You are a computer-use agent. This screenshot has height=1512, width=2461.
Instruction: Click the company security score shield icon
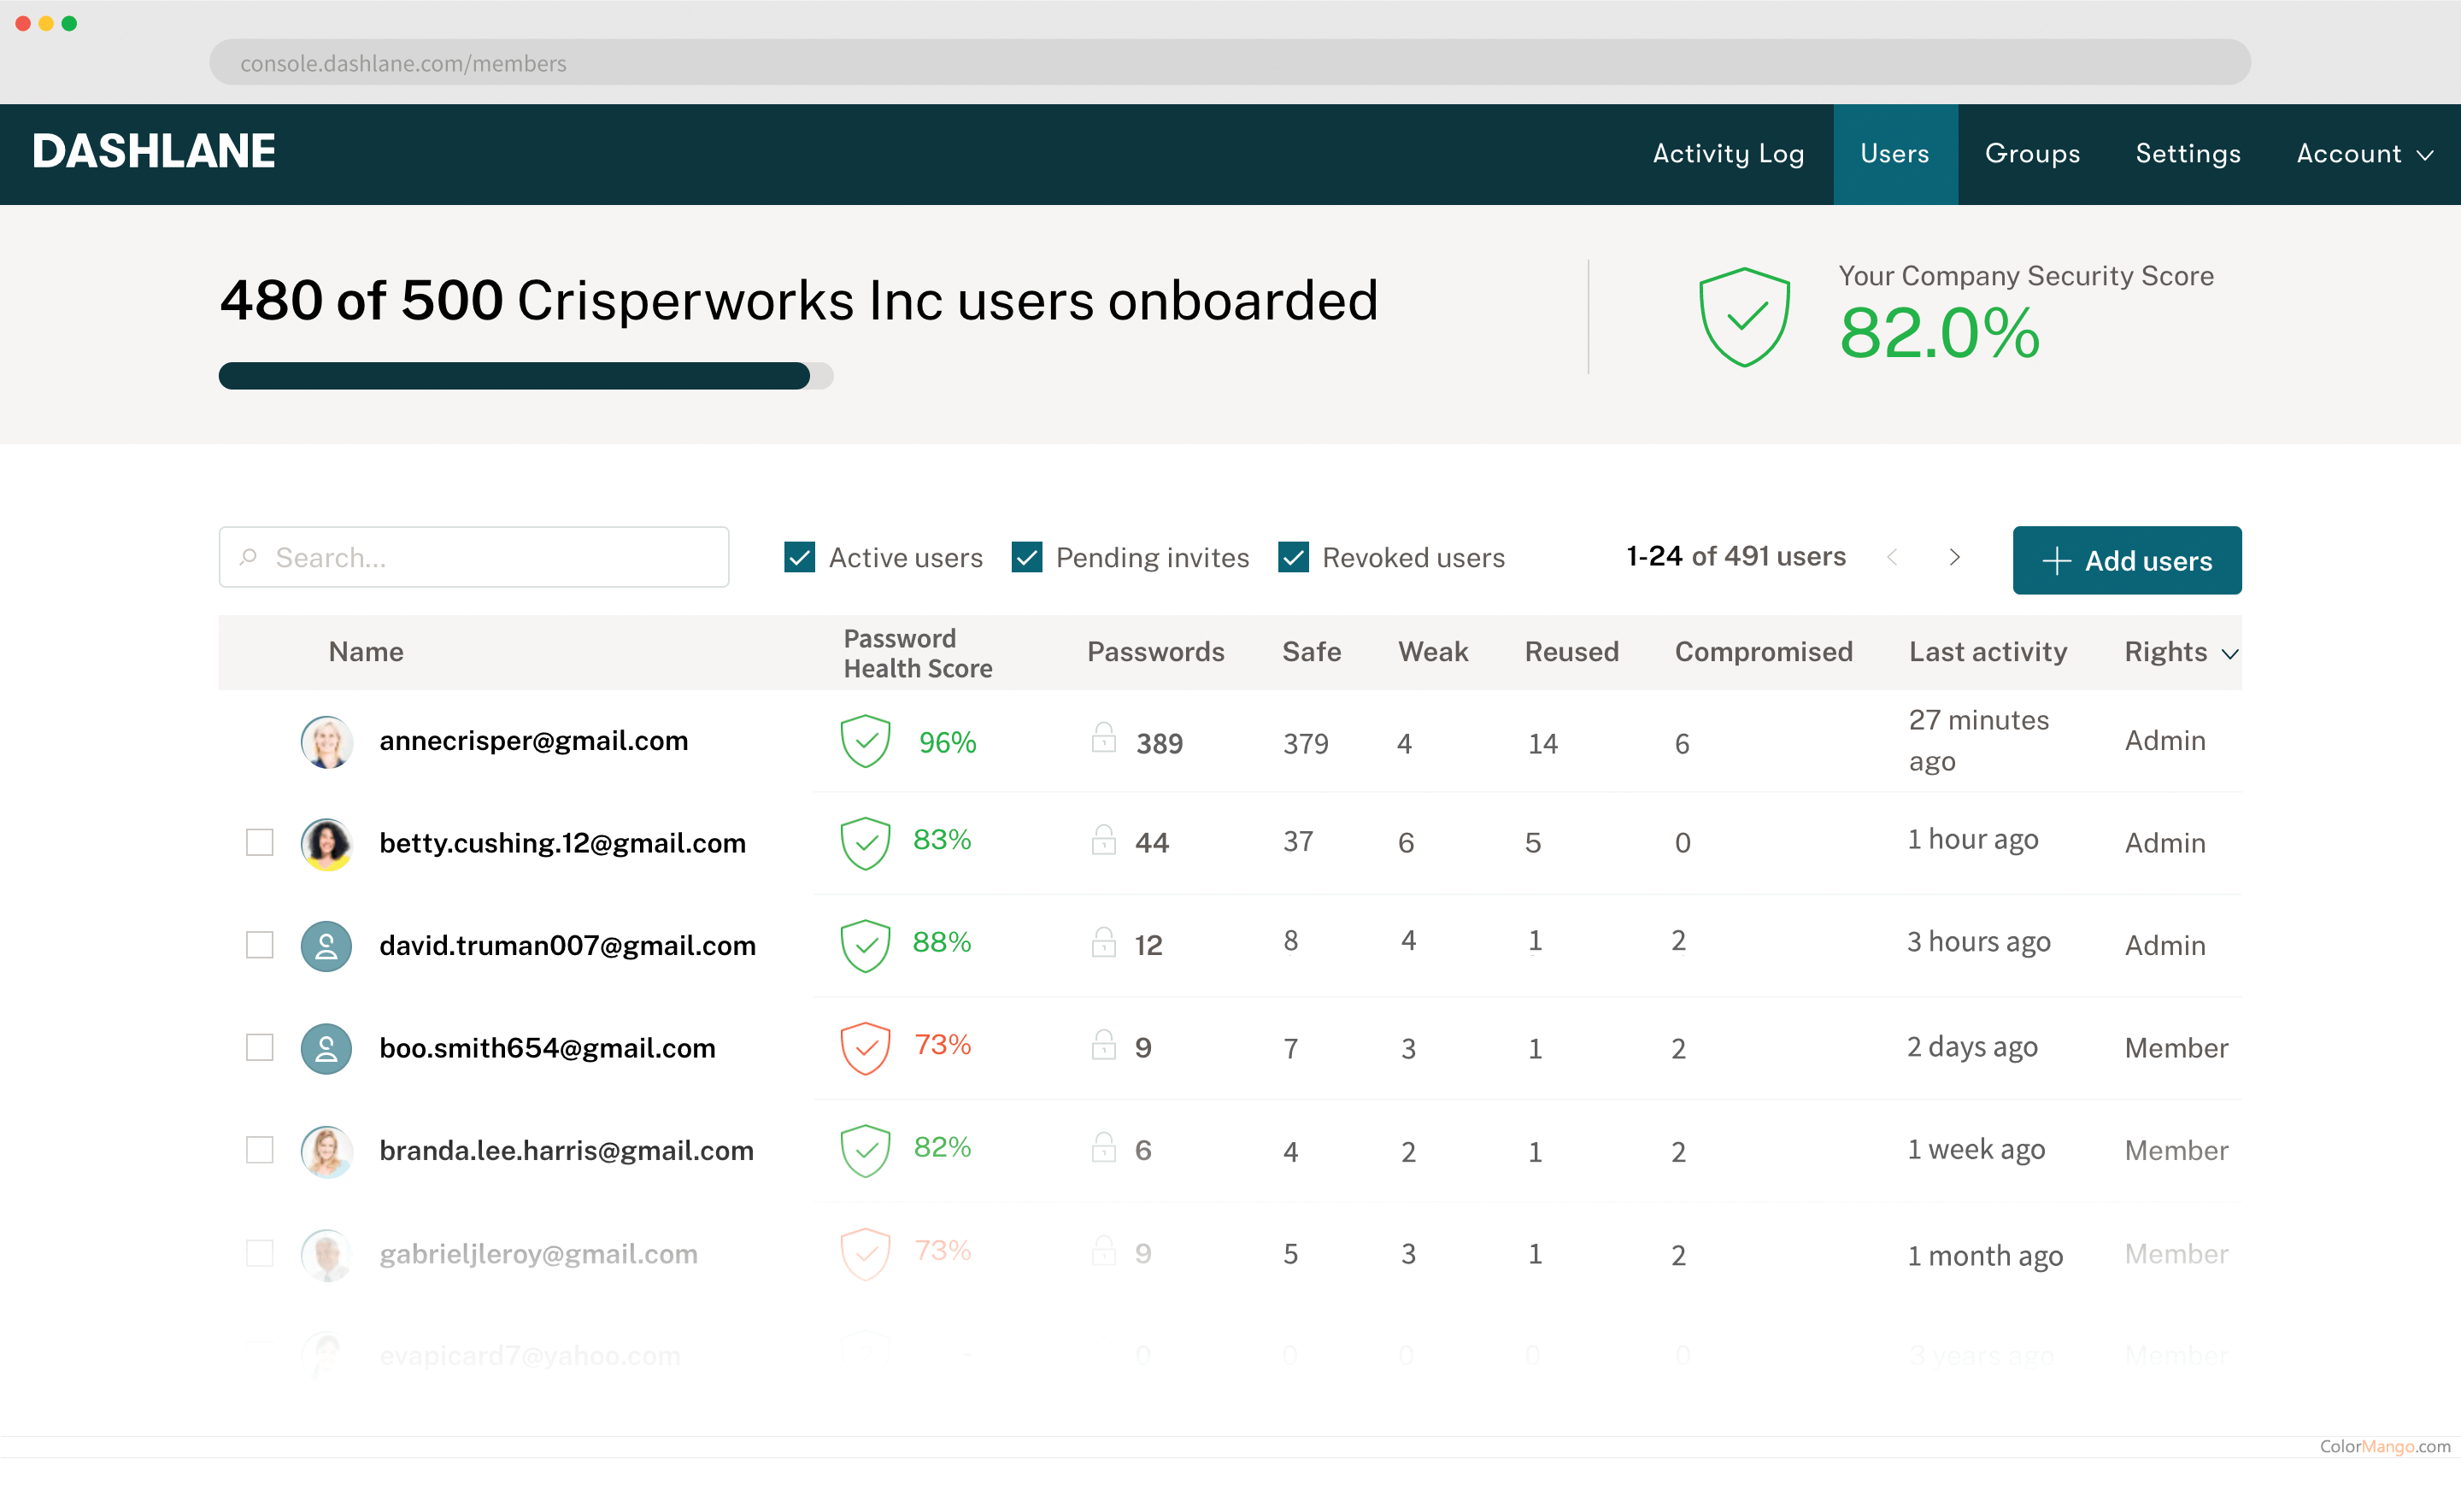(1744, 317)
